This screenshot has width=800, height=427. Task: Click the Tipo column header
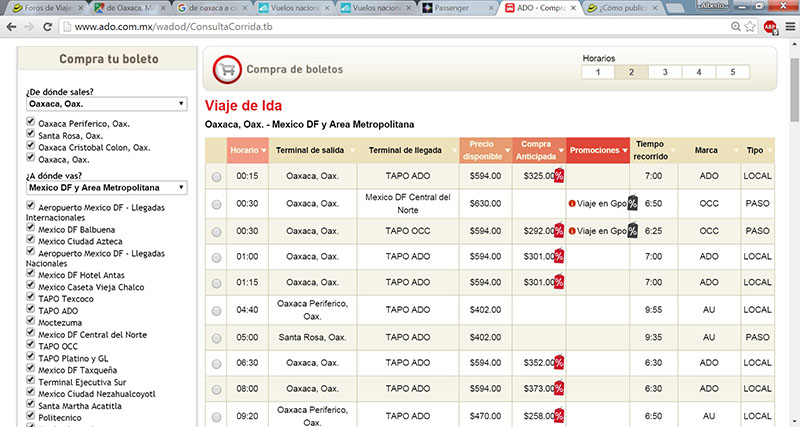(x=758, y=150)
